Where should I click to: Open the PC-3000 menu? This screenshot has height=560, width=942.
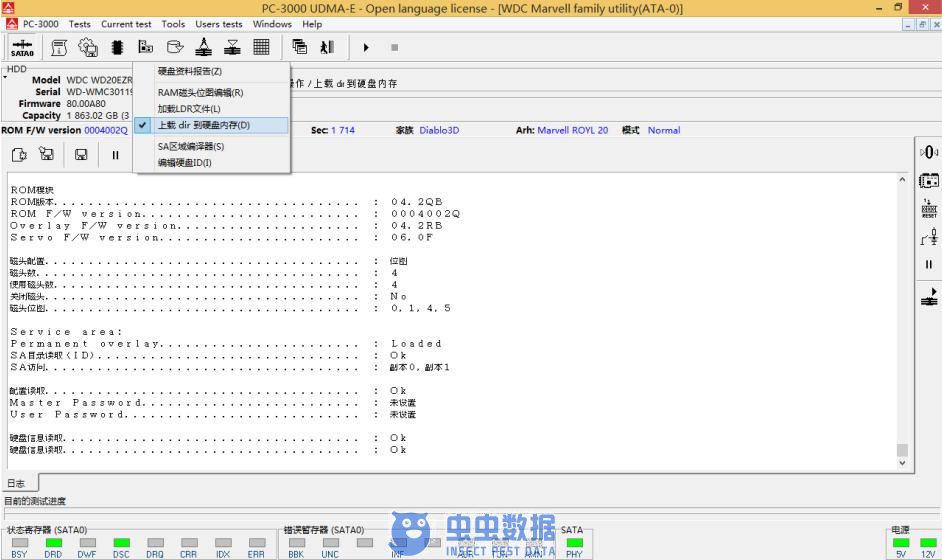40,24
